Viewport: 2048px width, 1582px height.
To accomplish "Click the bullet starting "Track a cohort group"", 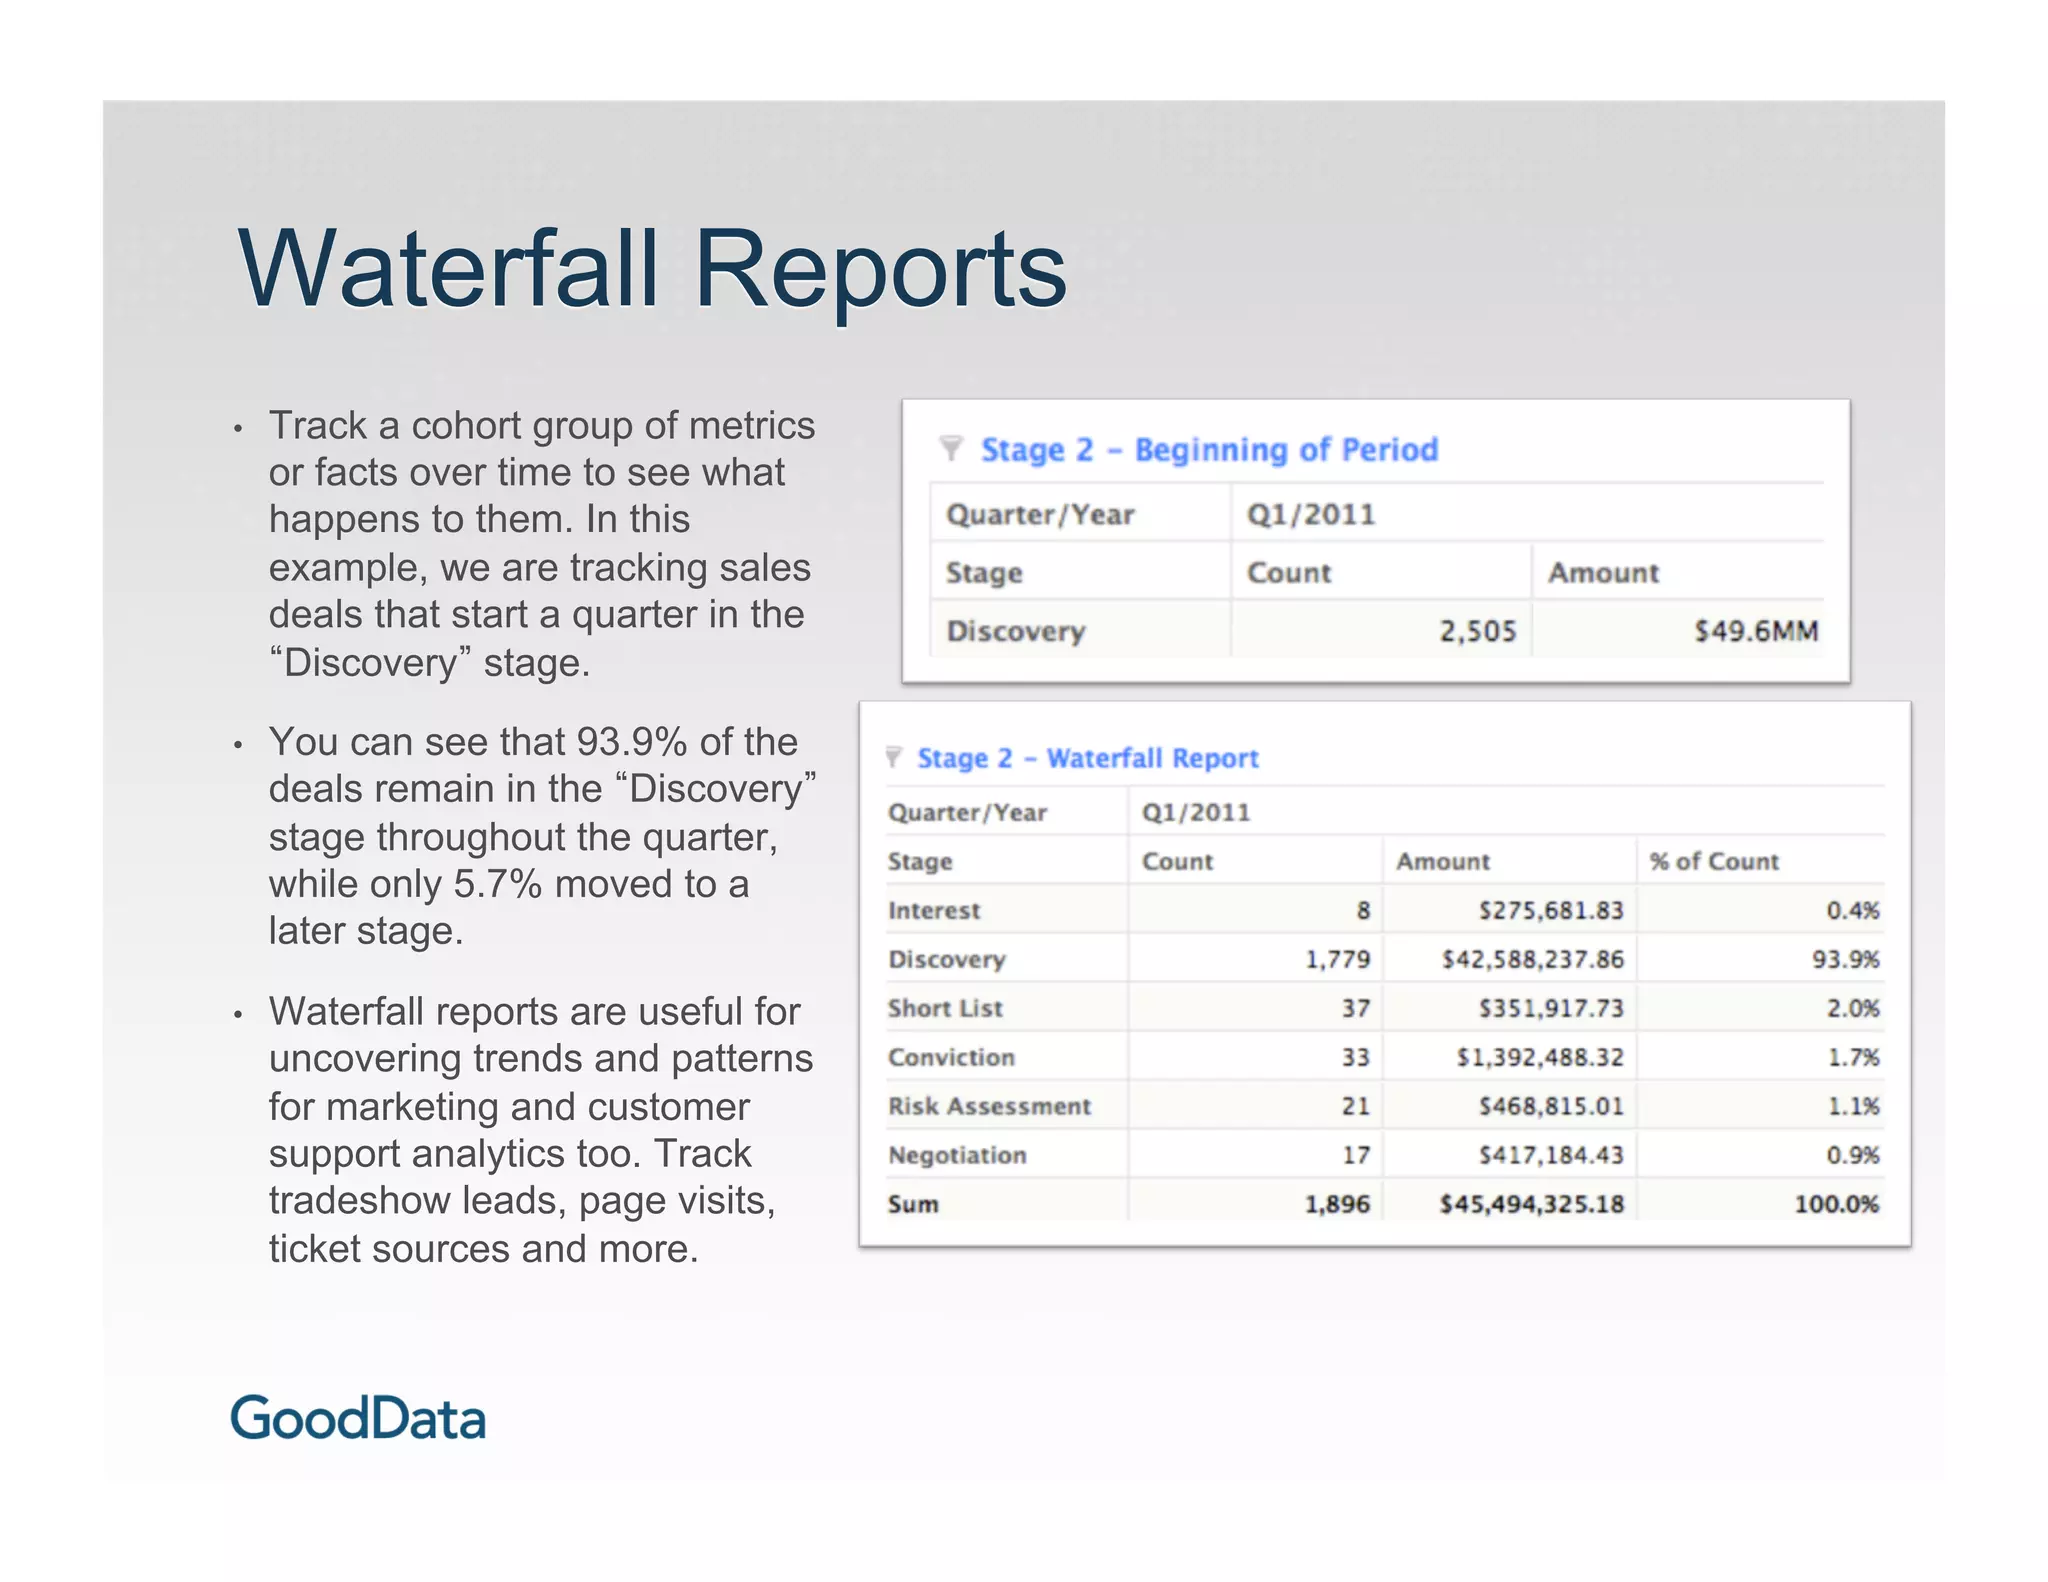I will coord(541,544).
